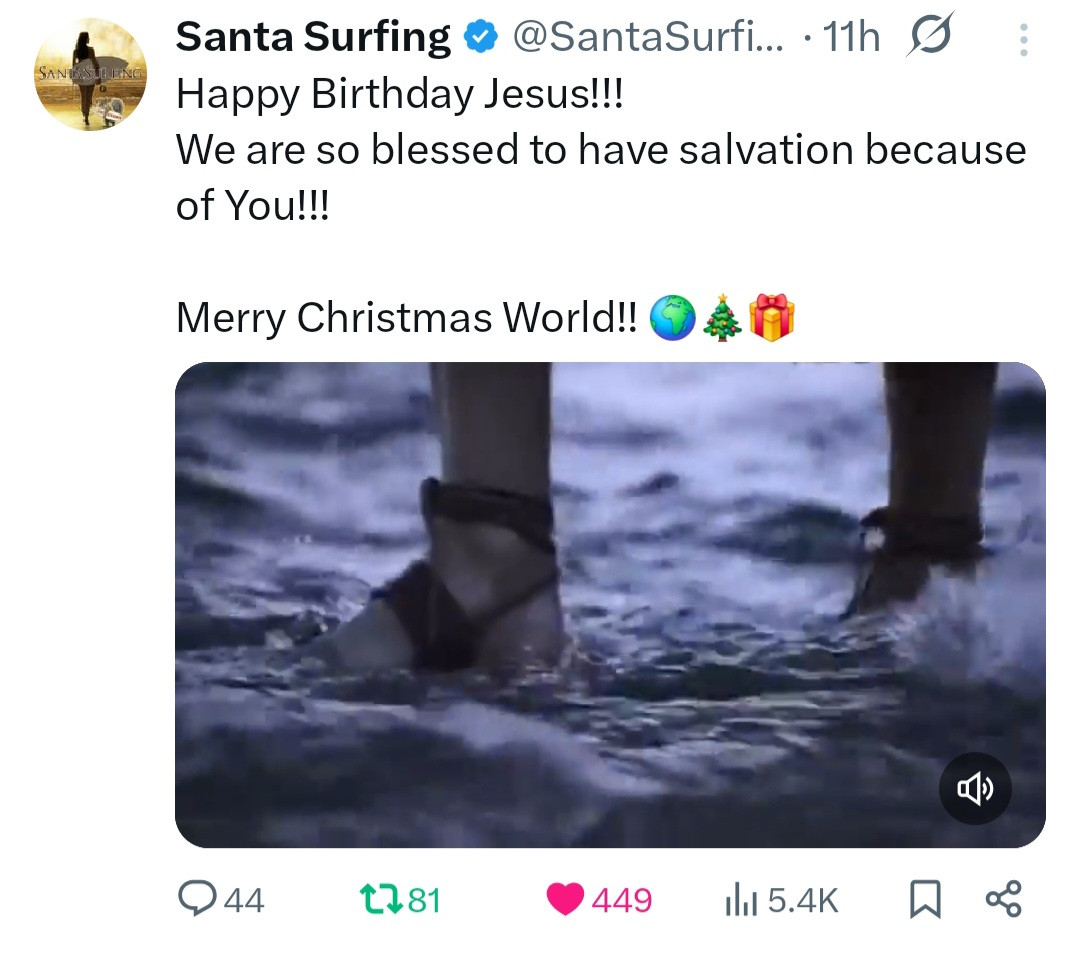
Task: Unlike the post with the pink heart
Action: [x=566, y=900]
